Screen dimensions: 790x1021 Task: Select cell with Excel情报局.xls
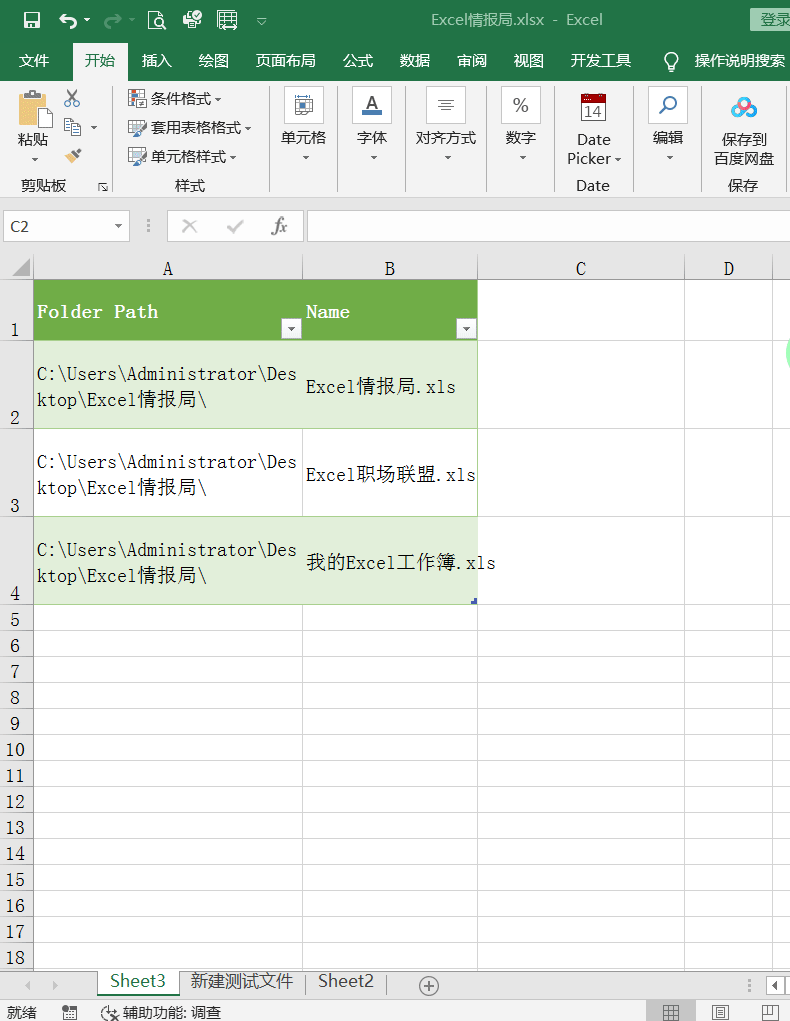[390, 385]
